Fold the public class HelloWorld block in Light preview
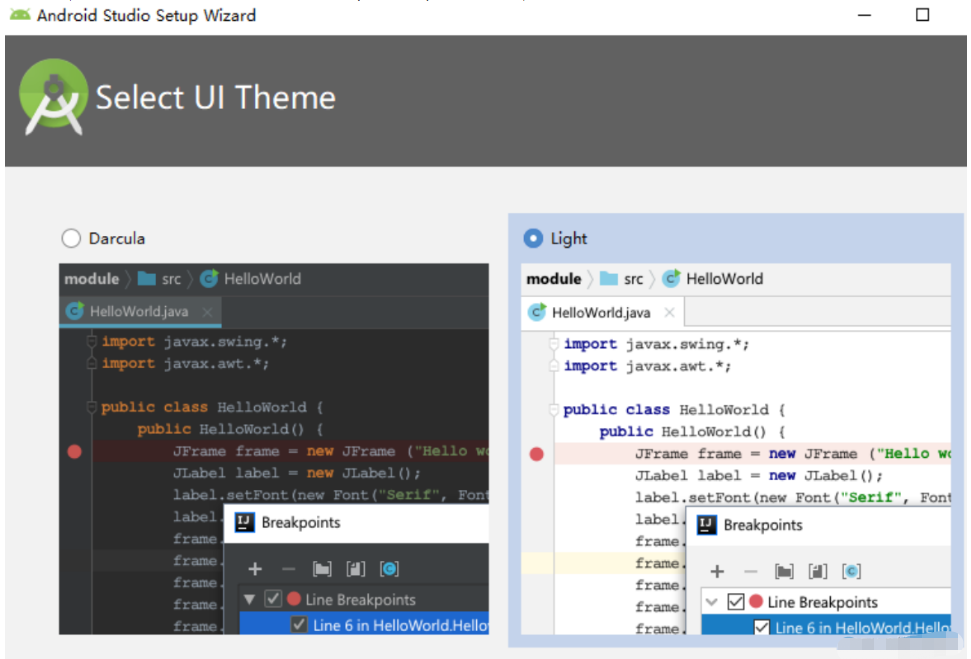 click(551, 409)
